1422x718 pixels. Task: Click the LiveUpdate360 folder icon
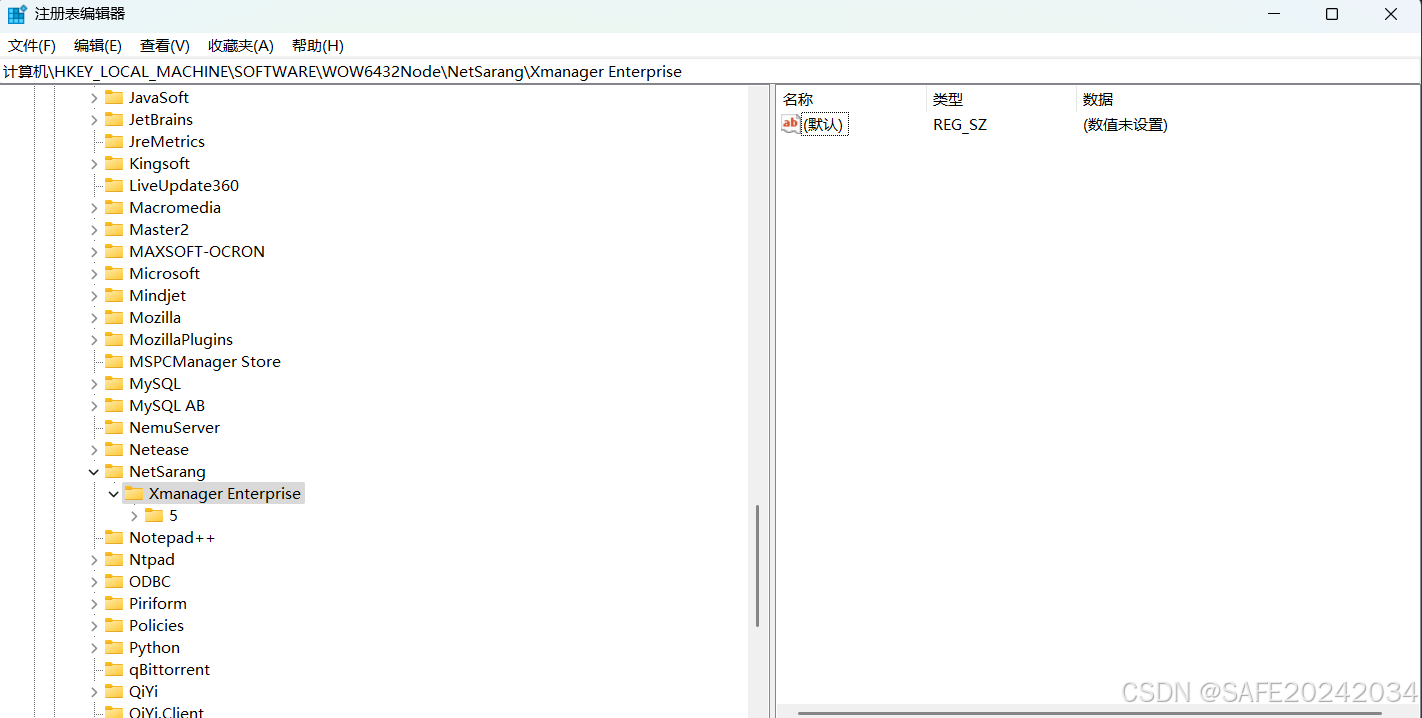(x=114, y=185)
